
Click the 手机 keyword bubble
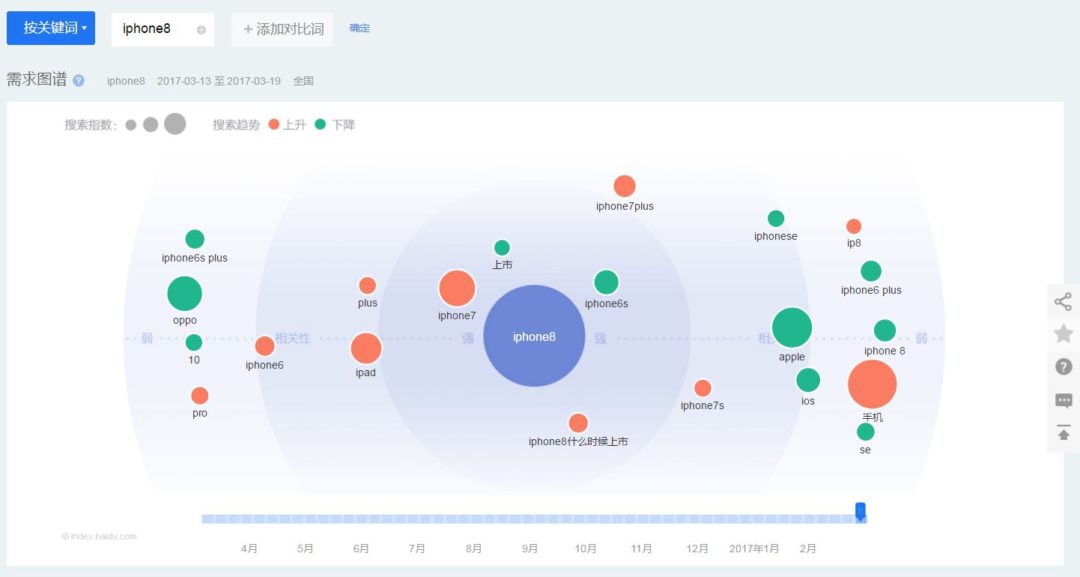871,383
